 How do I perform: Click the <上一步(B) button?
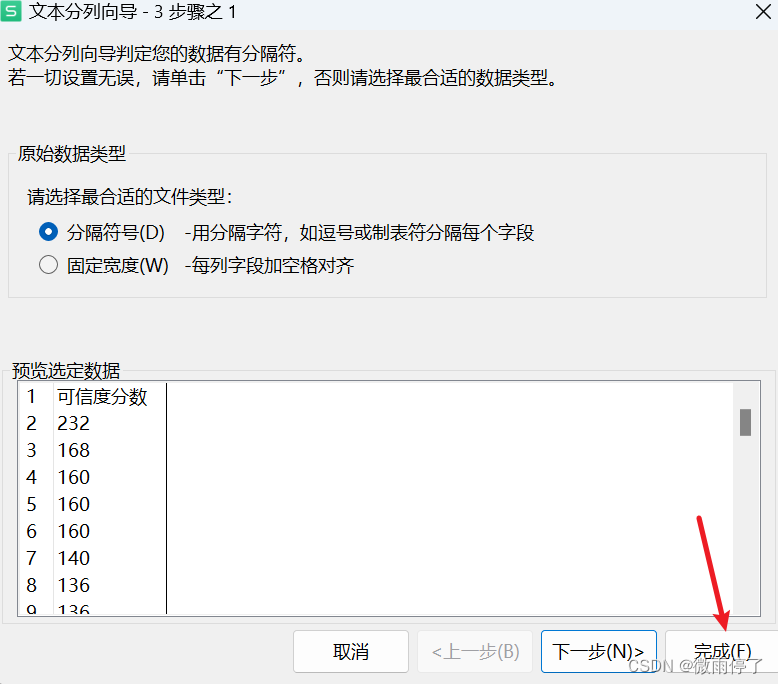tap(475, 651)
